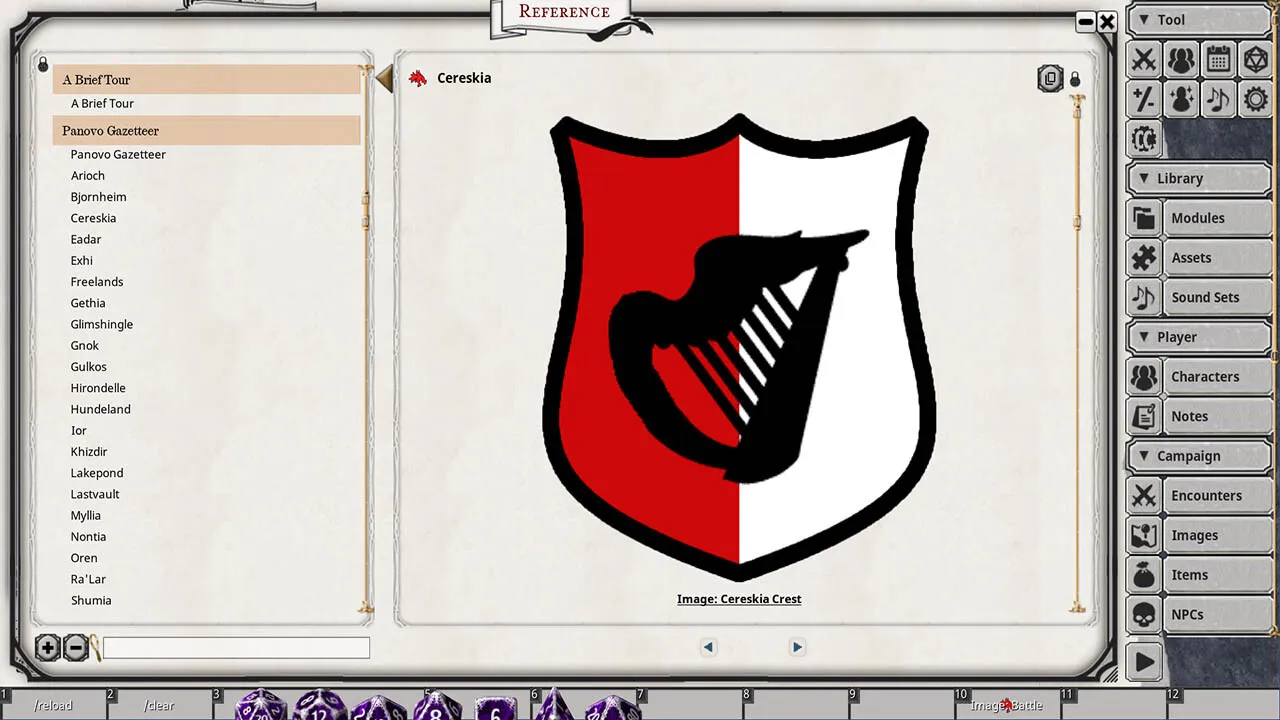Image resolution: width=1280 pixels, height=720 pixels.
Task: Click the Modules folder icon
Action: 1144,218
